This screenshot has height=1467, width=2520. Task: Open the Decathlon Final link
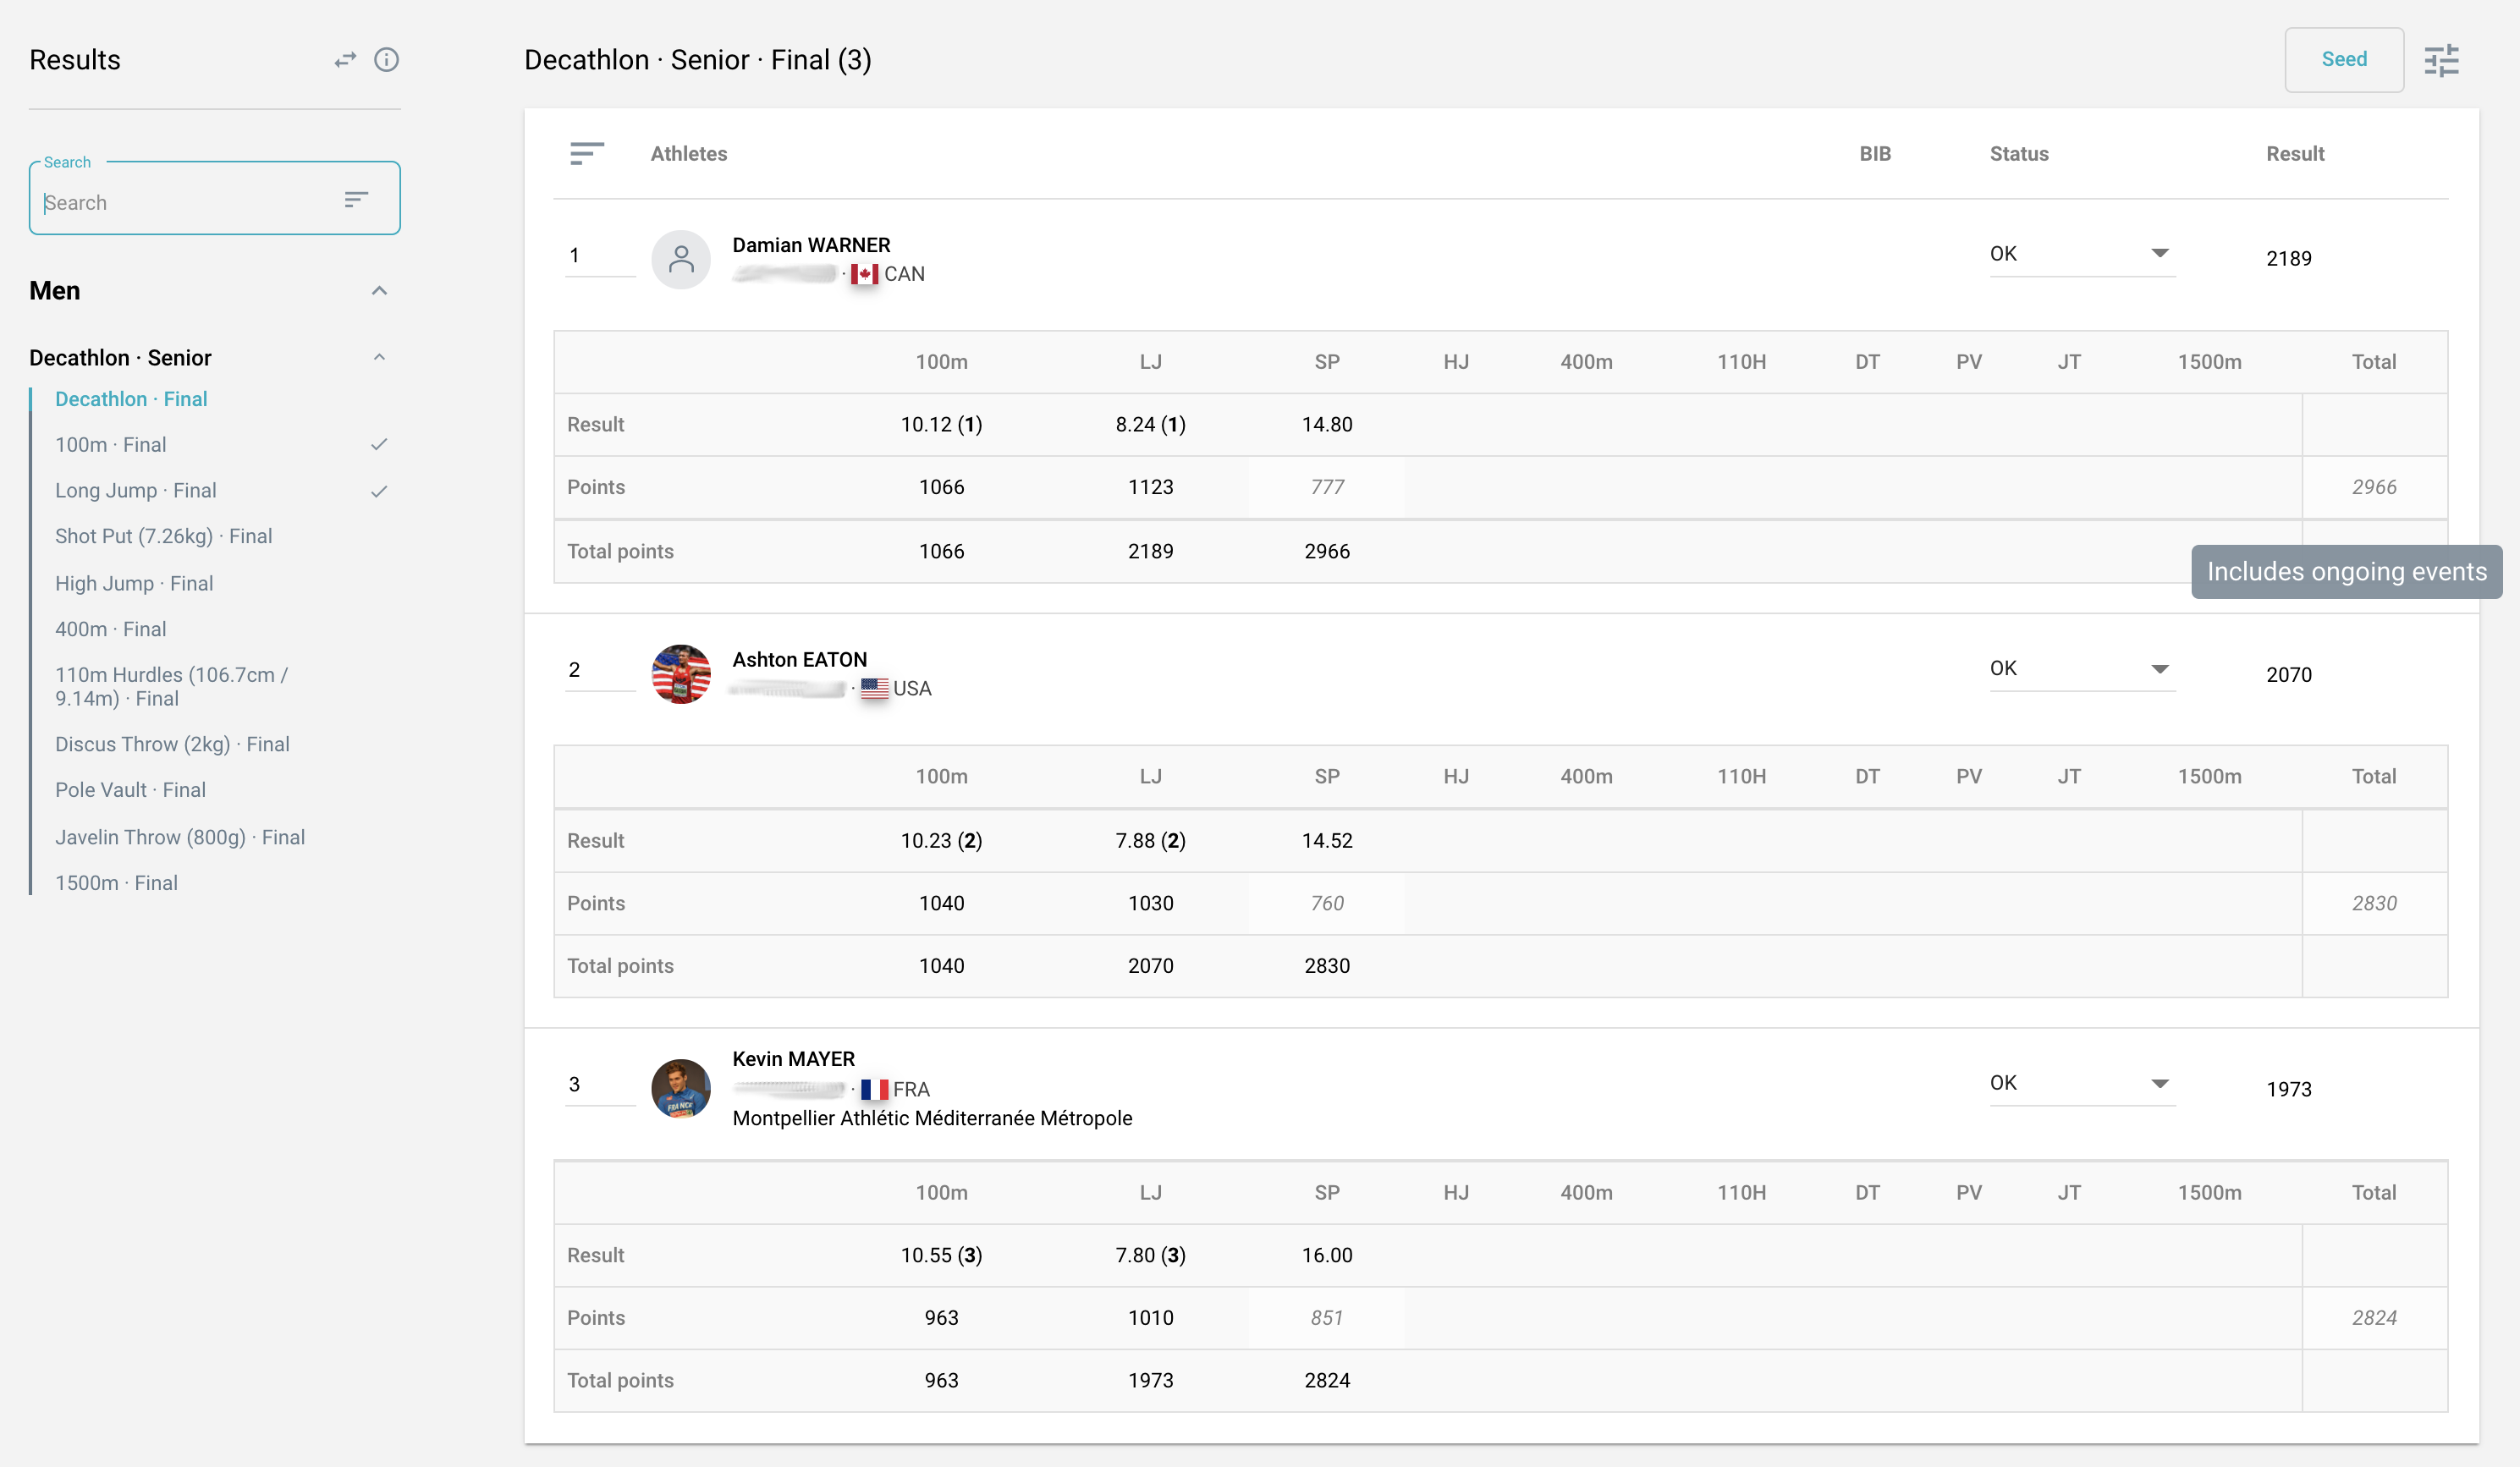(x=131, y=399)
